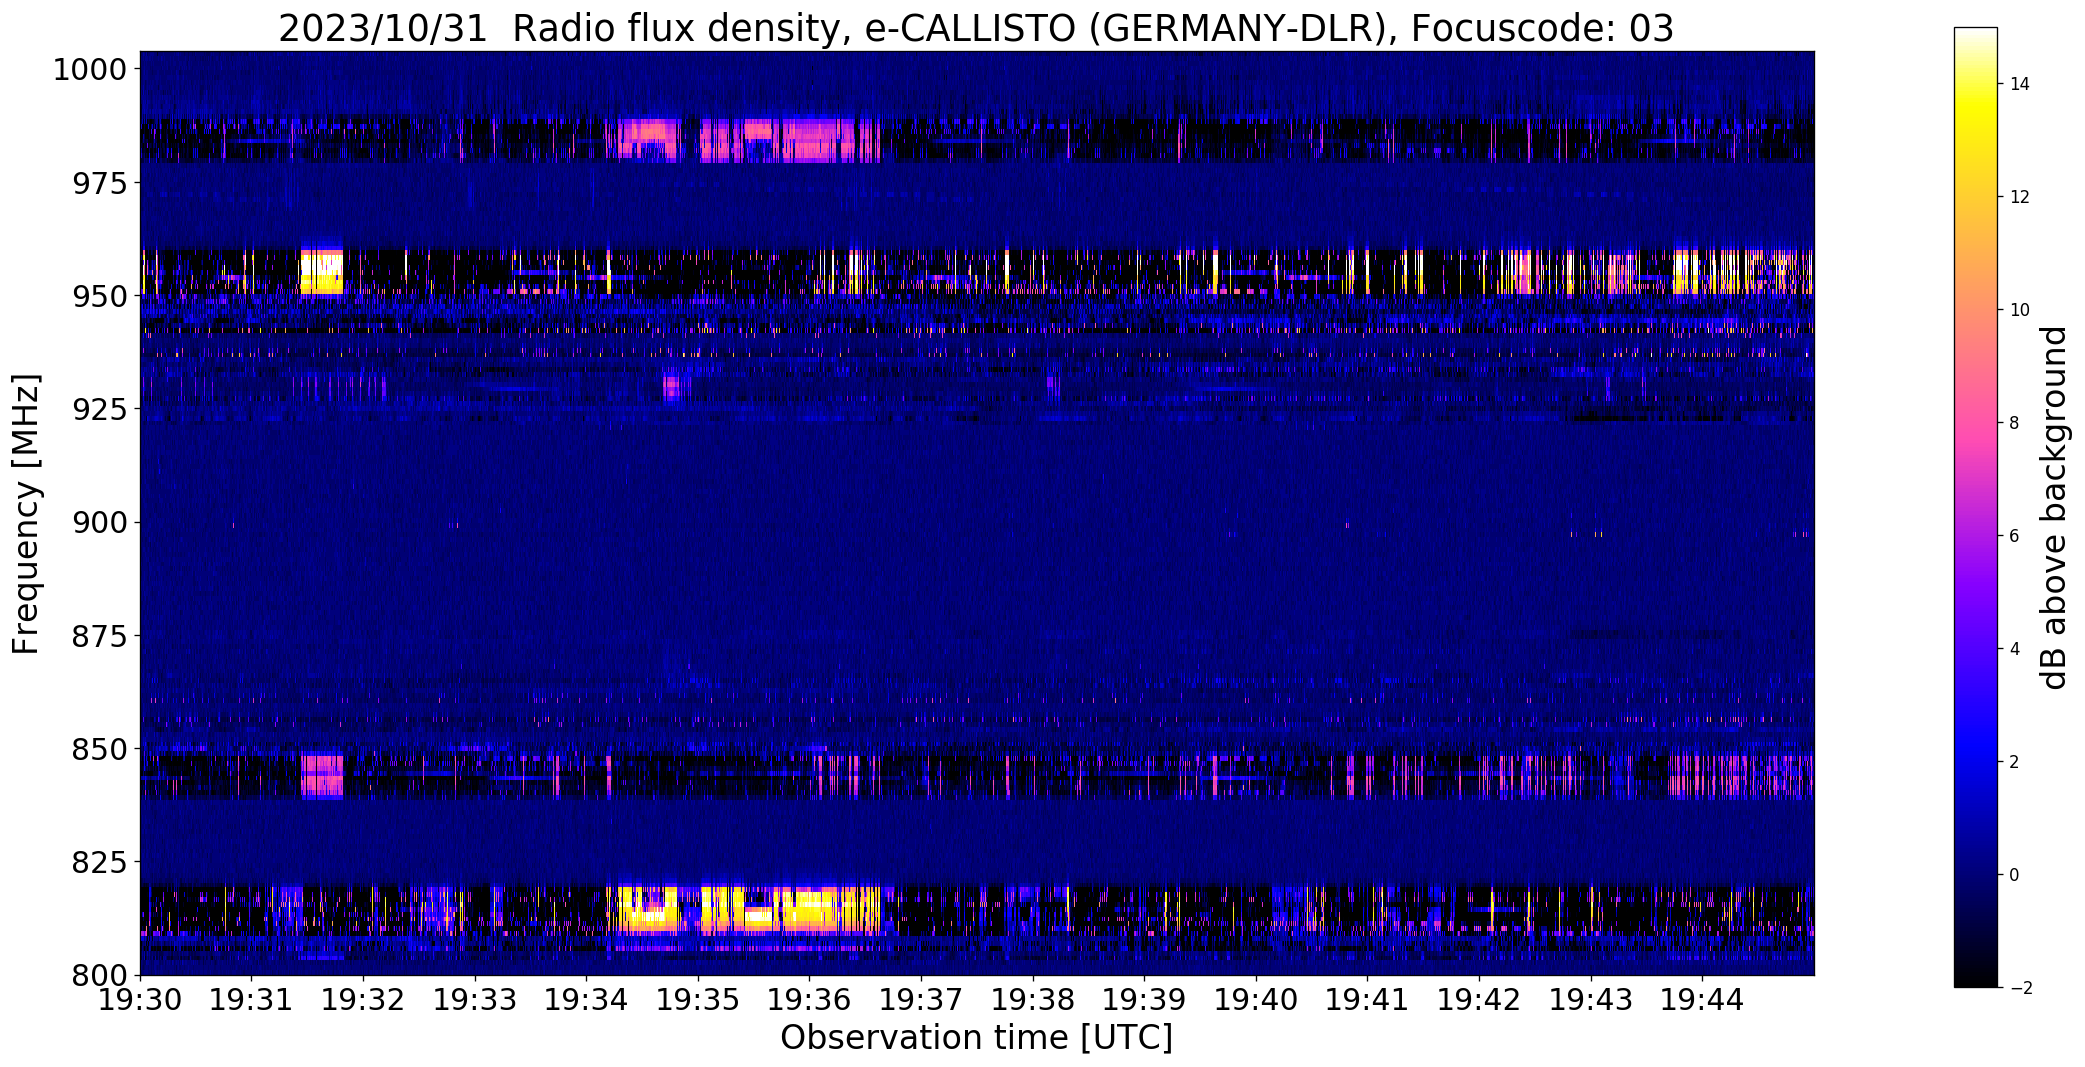Click the 850 MHz frequency tick label
Screen dimensions: 2085x1067
click(100, 748)
